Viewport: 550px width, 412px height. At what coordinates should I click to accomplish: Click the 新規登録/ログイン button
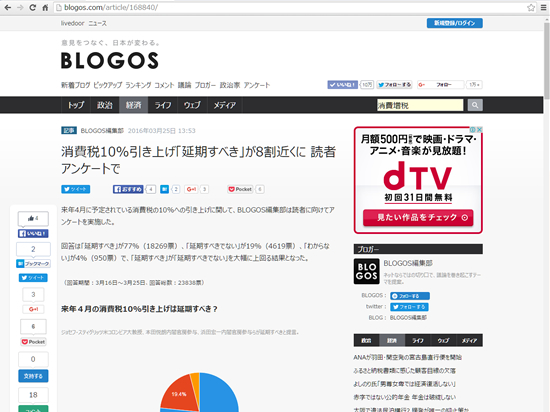455,23
